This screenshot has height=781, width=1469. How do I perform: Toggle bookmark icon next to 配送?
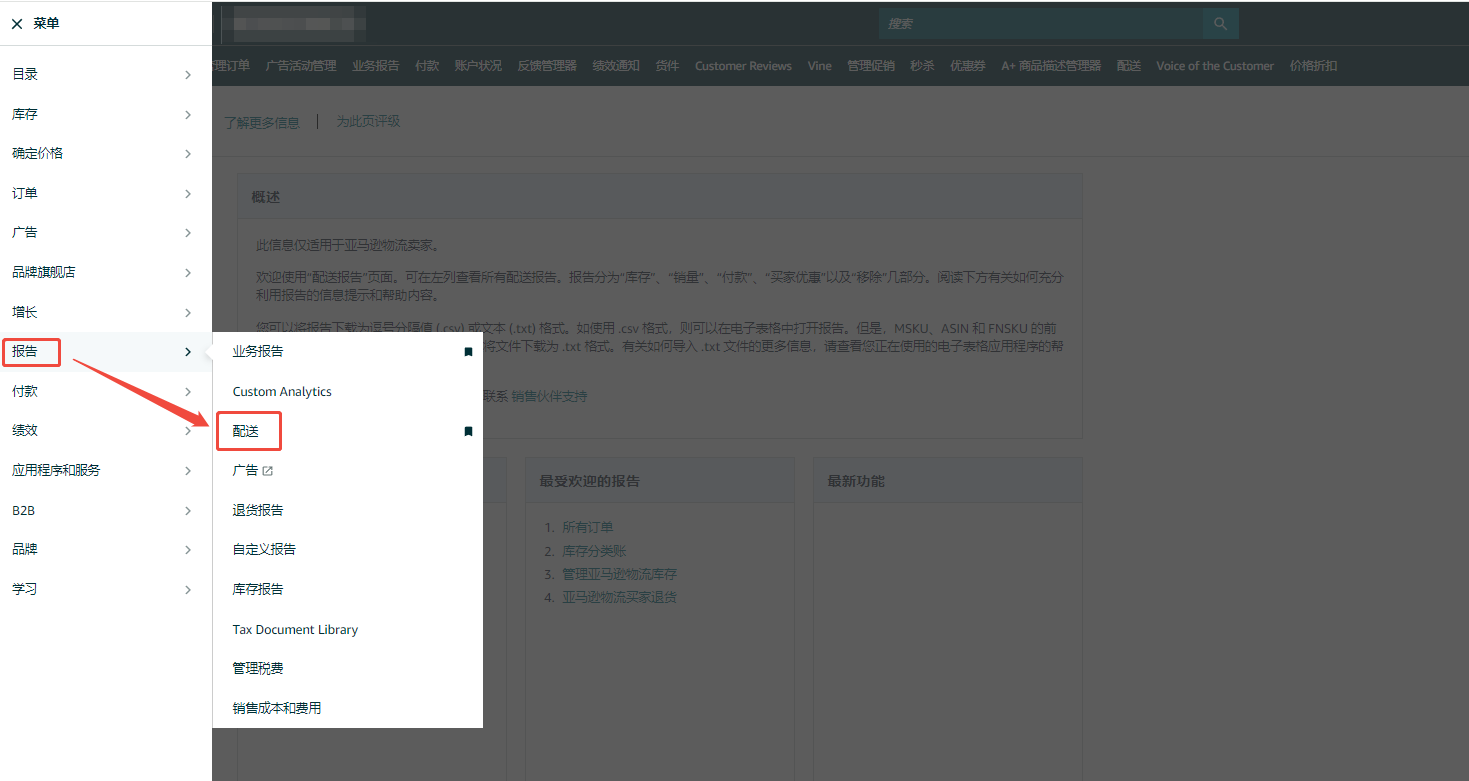coord(467,431)
